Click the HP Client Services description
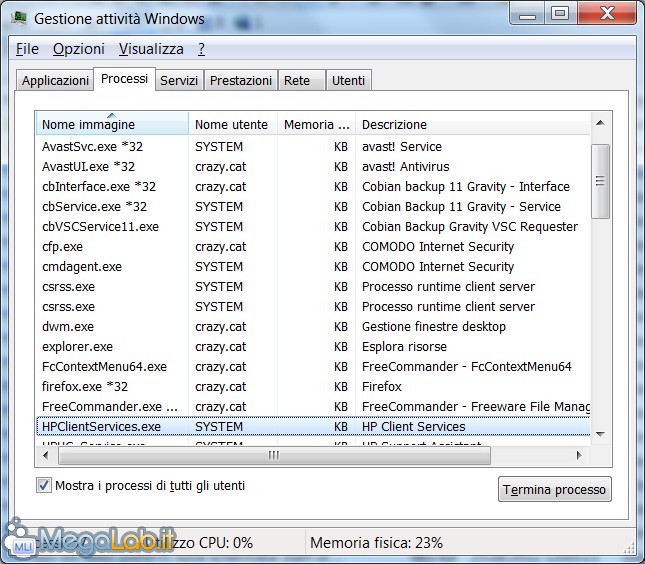Viewport: 645px width, 564px height. (413, 427)
